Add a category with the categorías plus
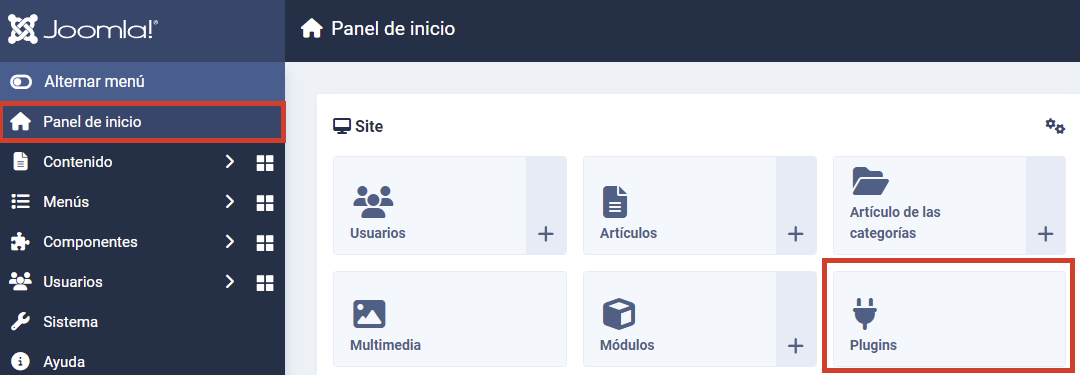Viewport: 1080px width, 375px height. (1046, 234)
